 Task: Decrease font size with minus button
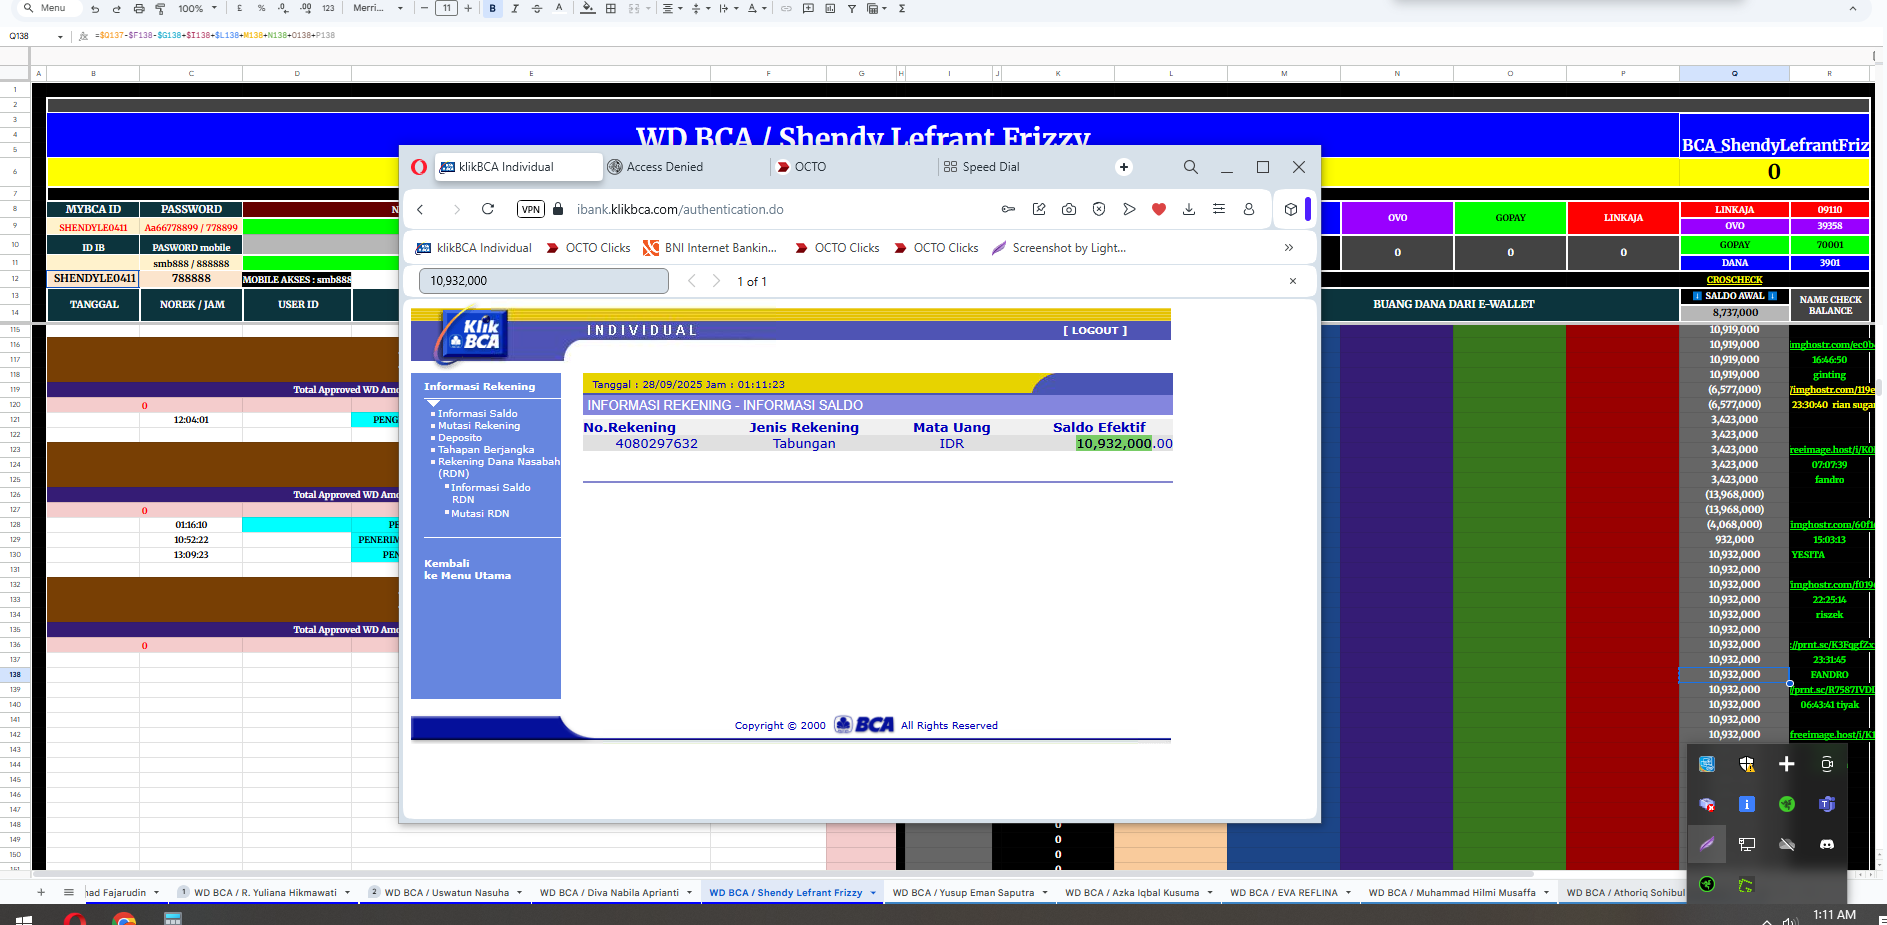coord(425,8)
